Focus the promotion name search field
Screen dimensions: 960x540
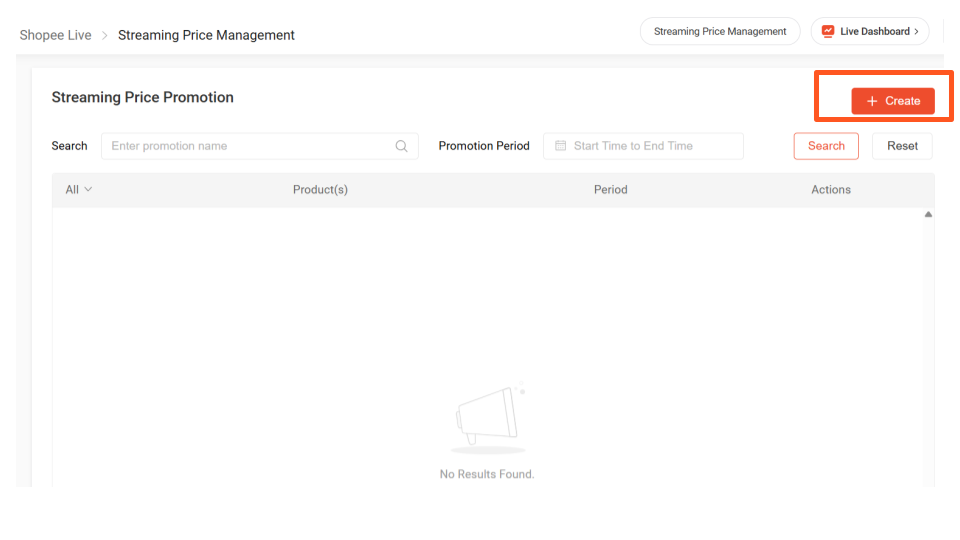[x=260, y=146]
